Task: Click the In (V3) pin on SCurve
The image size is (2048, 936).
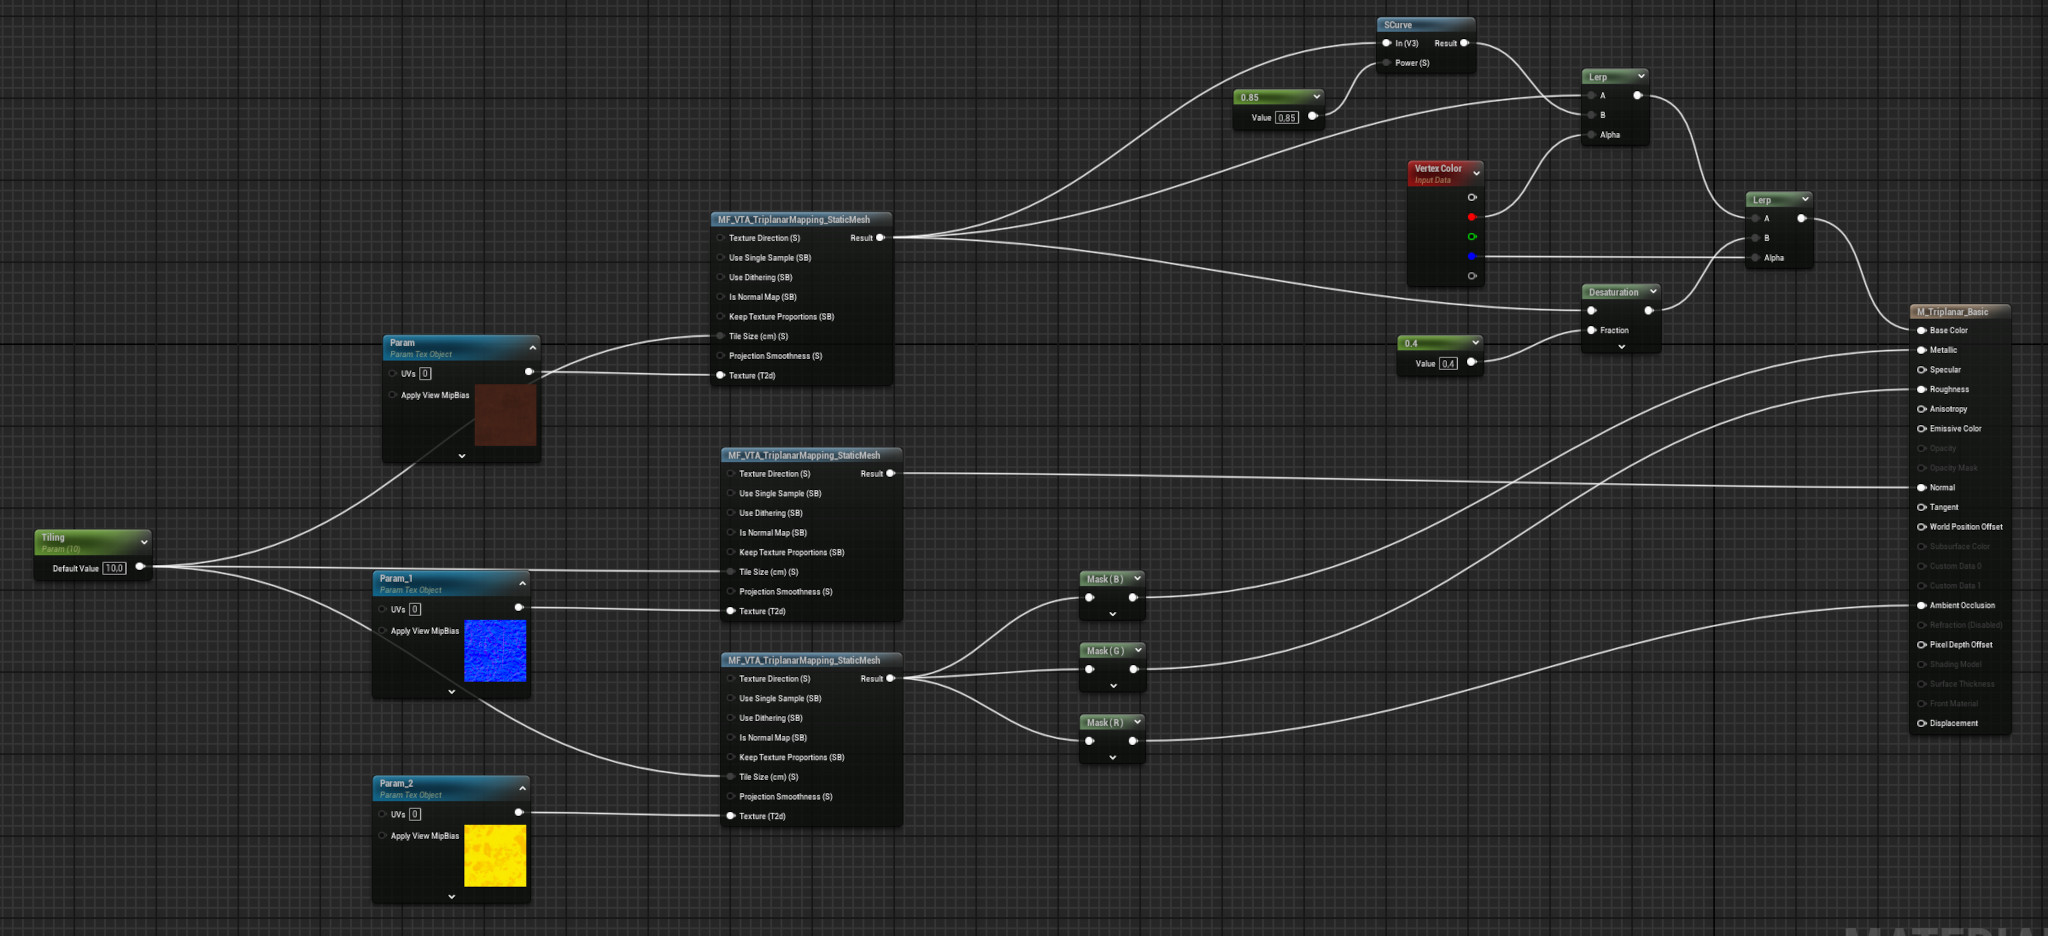Action: 1386,43
